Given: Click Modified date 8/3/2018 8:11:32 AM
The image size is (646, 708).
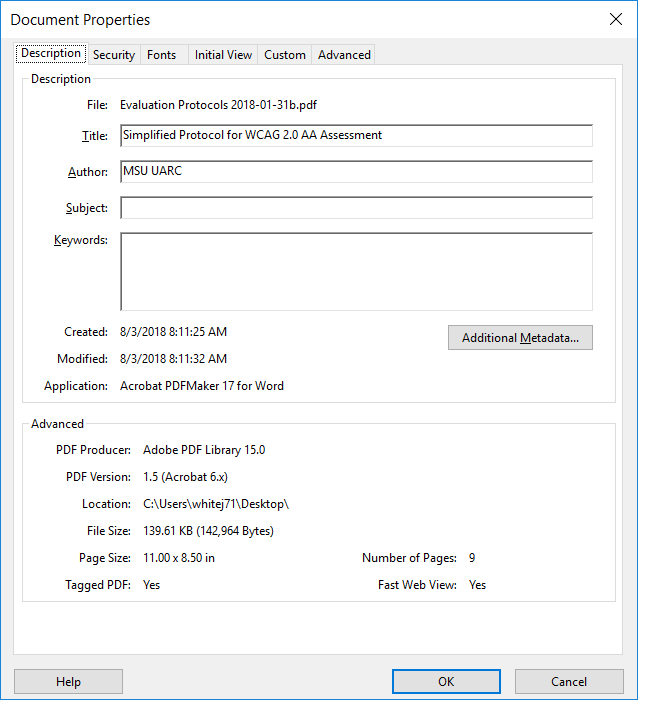Looking at the screenshot, I should click(173, 359).
